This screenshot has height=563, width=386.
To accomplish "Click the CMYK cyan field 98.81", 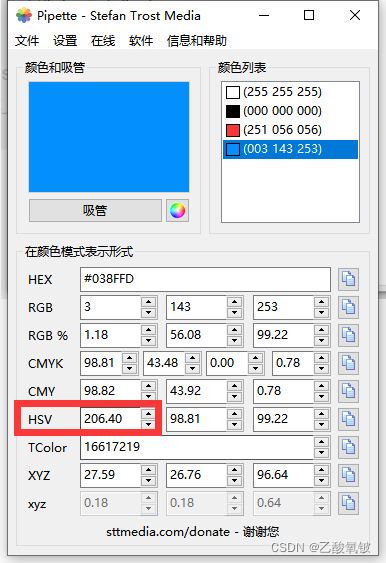I will tap(101, 363).
